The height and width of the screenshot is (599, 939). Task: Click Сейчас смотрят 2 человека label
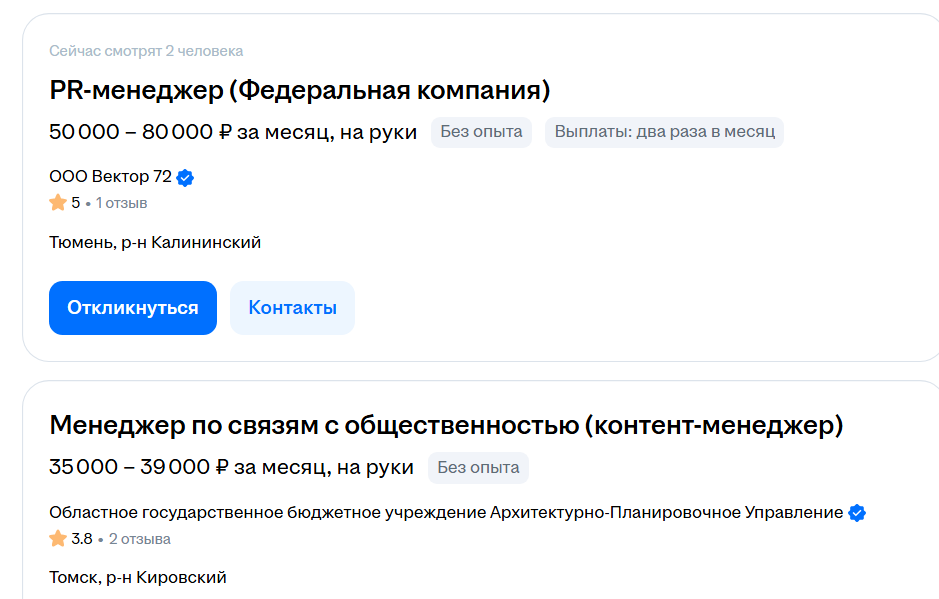pos(146,51)
